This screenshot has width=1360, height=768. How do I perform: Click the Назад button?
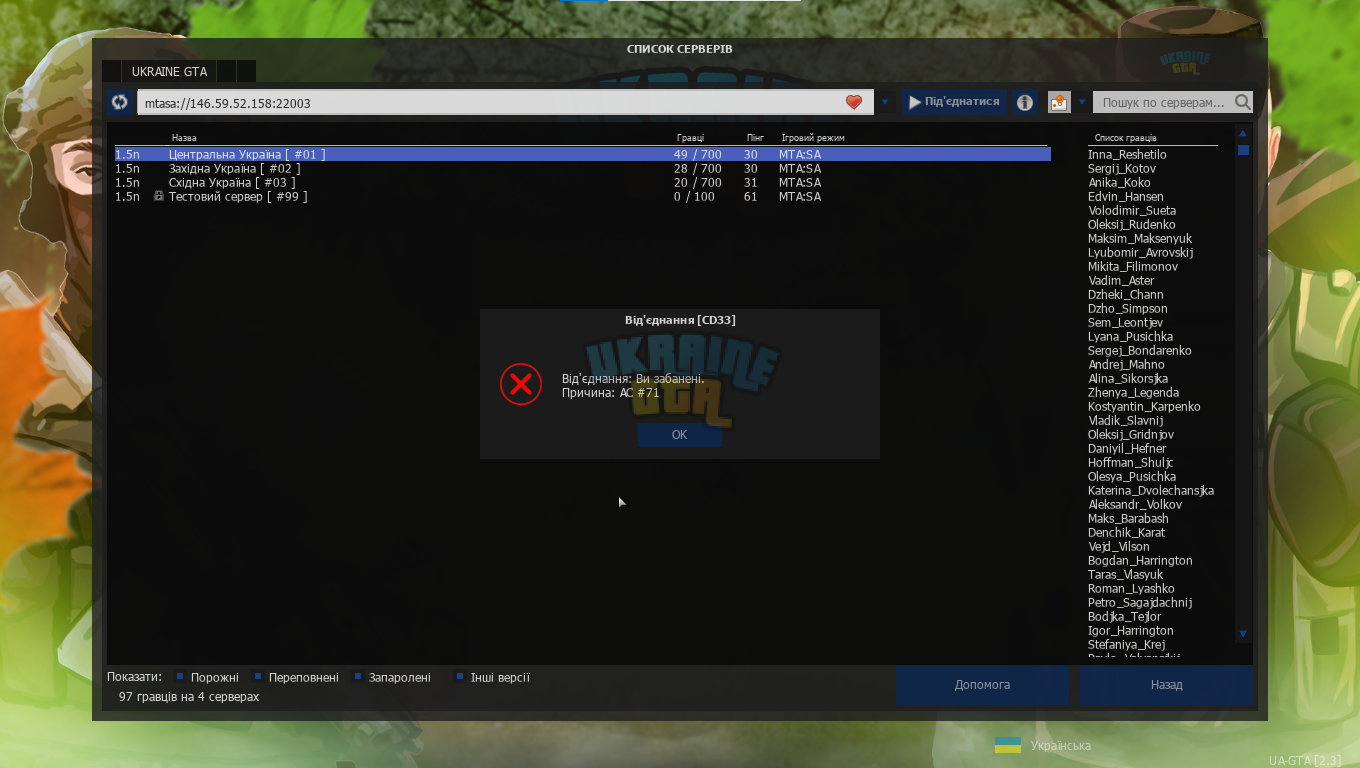click(x=1166, y=685)
